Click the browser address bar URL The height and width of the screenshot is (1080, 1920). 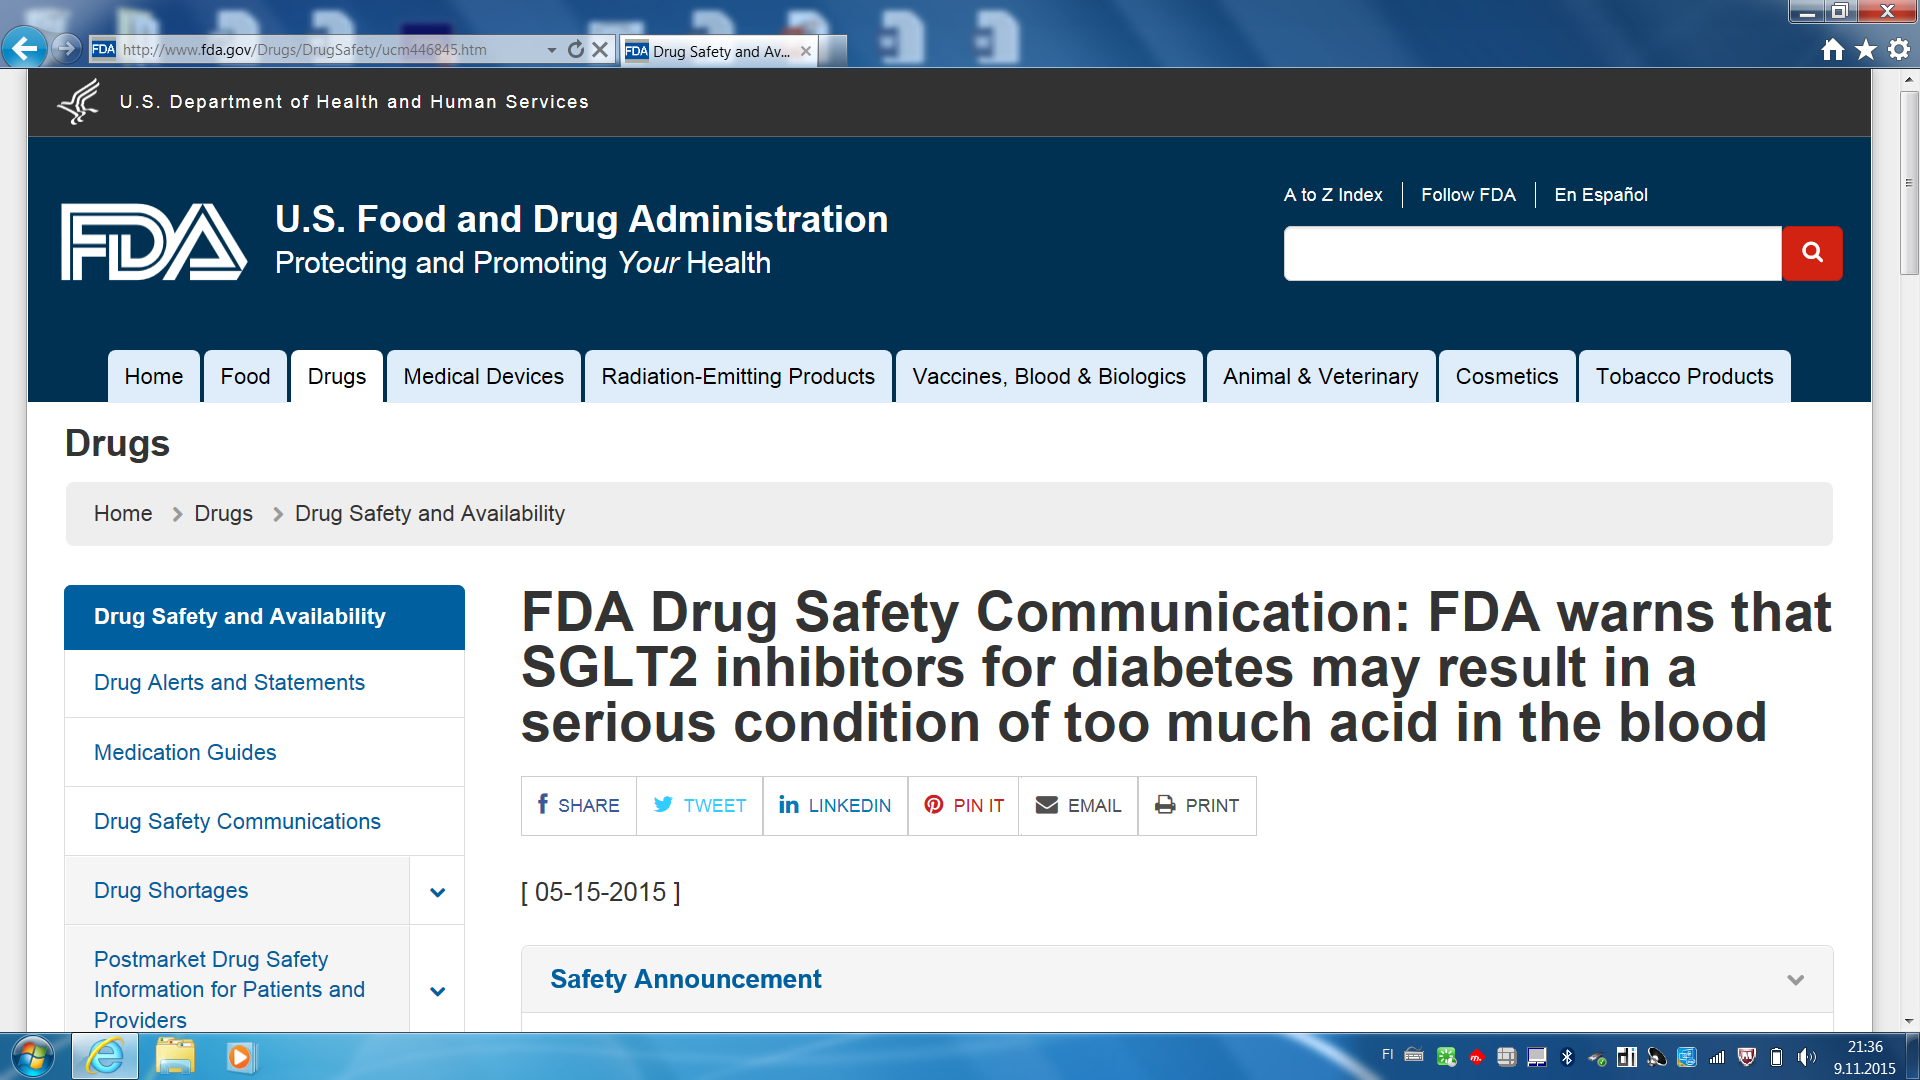coord(305,49)
